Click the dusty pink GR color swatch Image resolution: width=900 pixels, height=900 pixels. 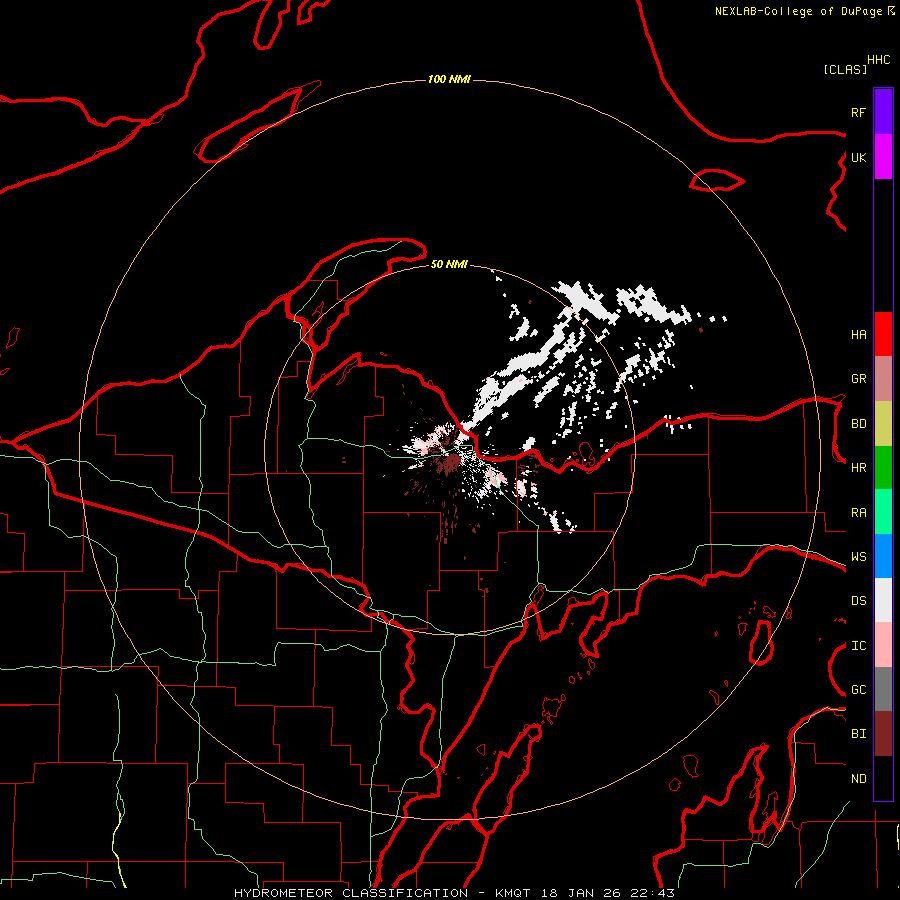pos(883,379)
